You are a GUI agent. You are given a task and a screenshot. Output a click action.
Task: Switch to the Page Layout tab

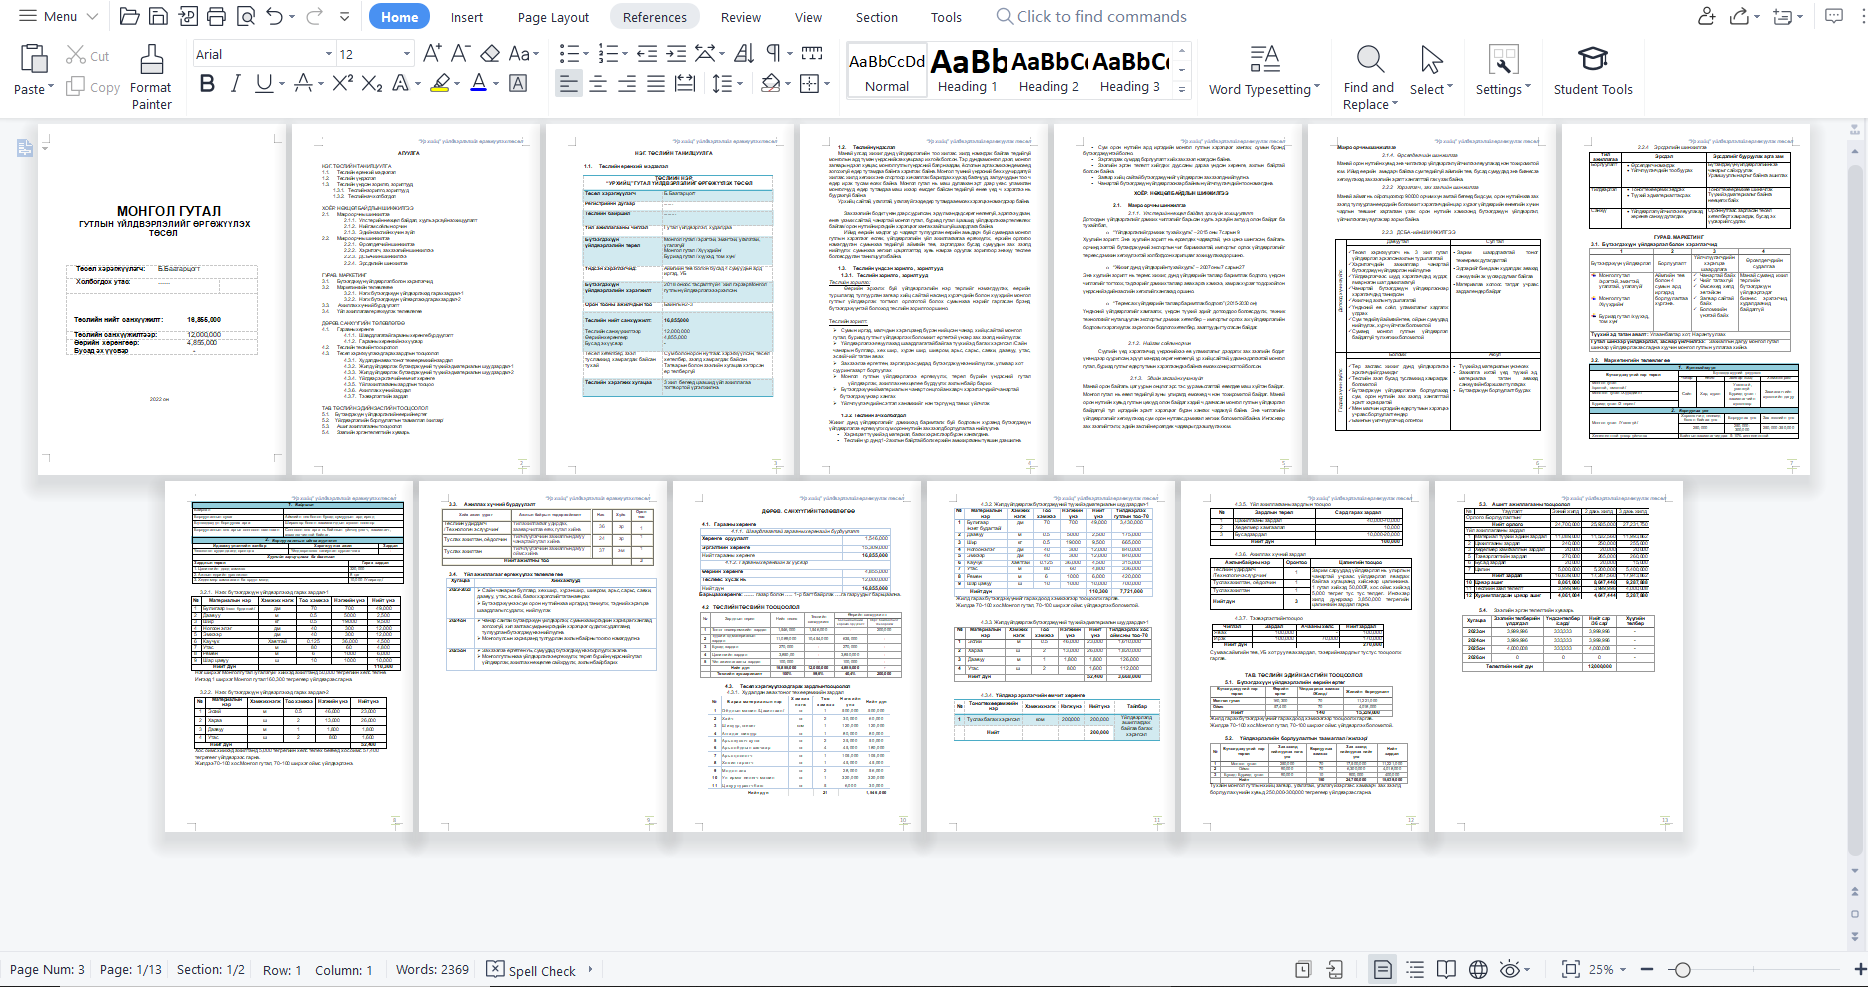(x=553, y=17)
